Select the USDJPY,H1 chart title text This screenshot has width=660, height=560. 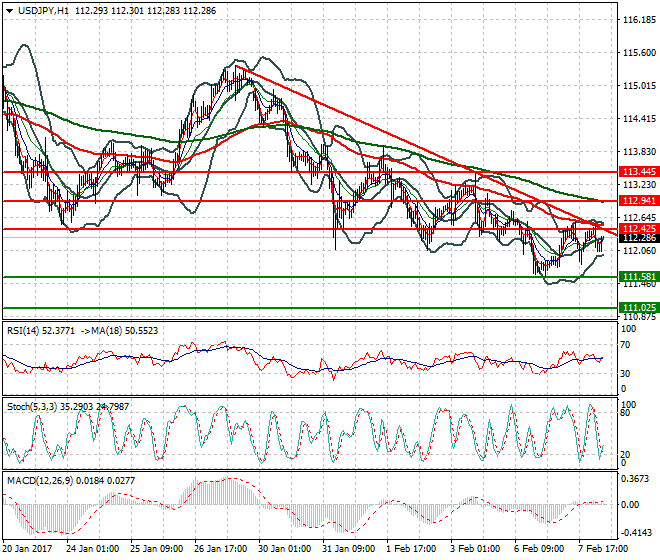click(x=43, y=11)
